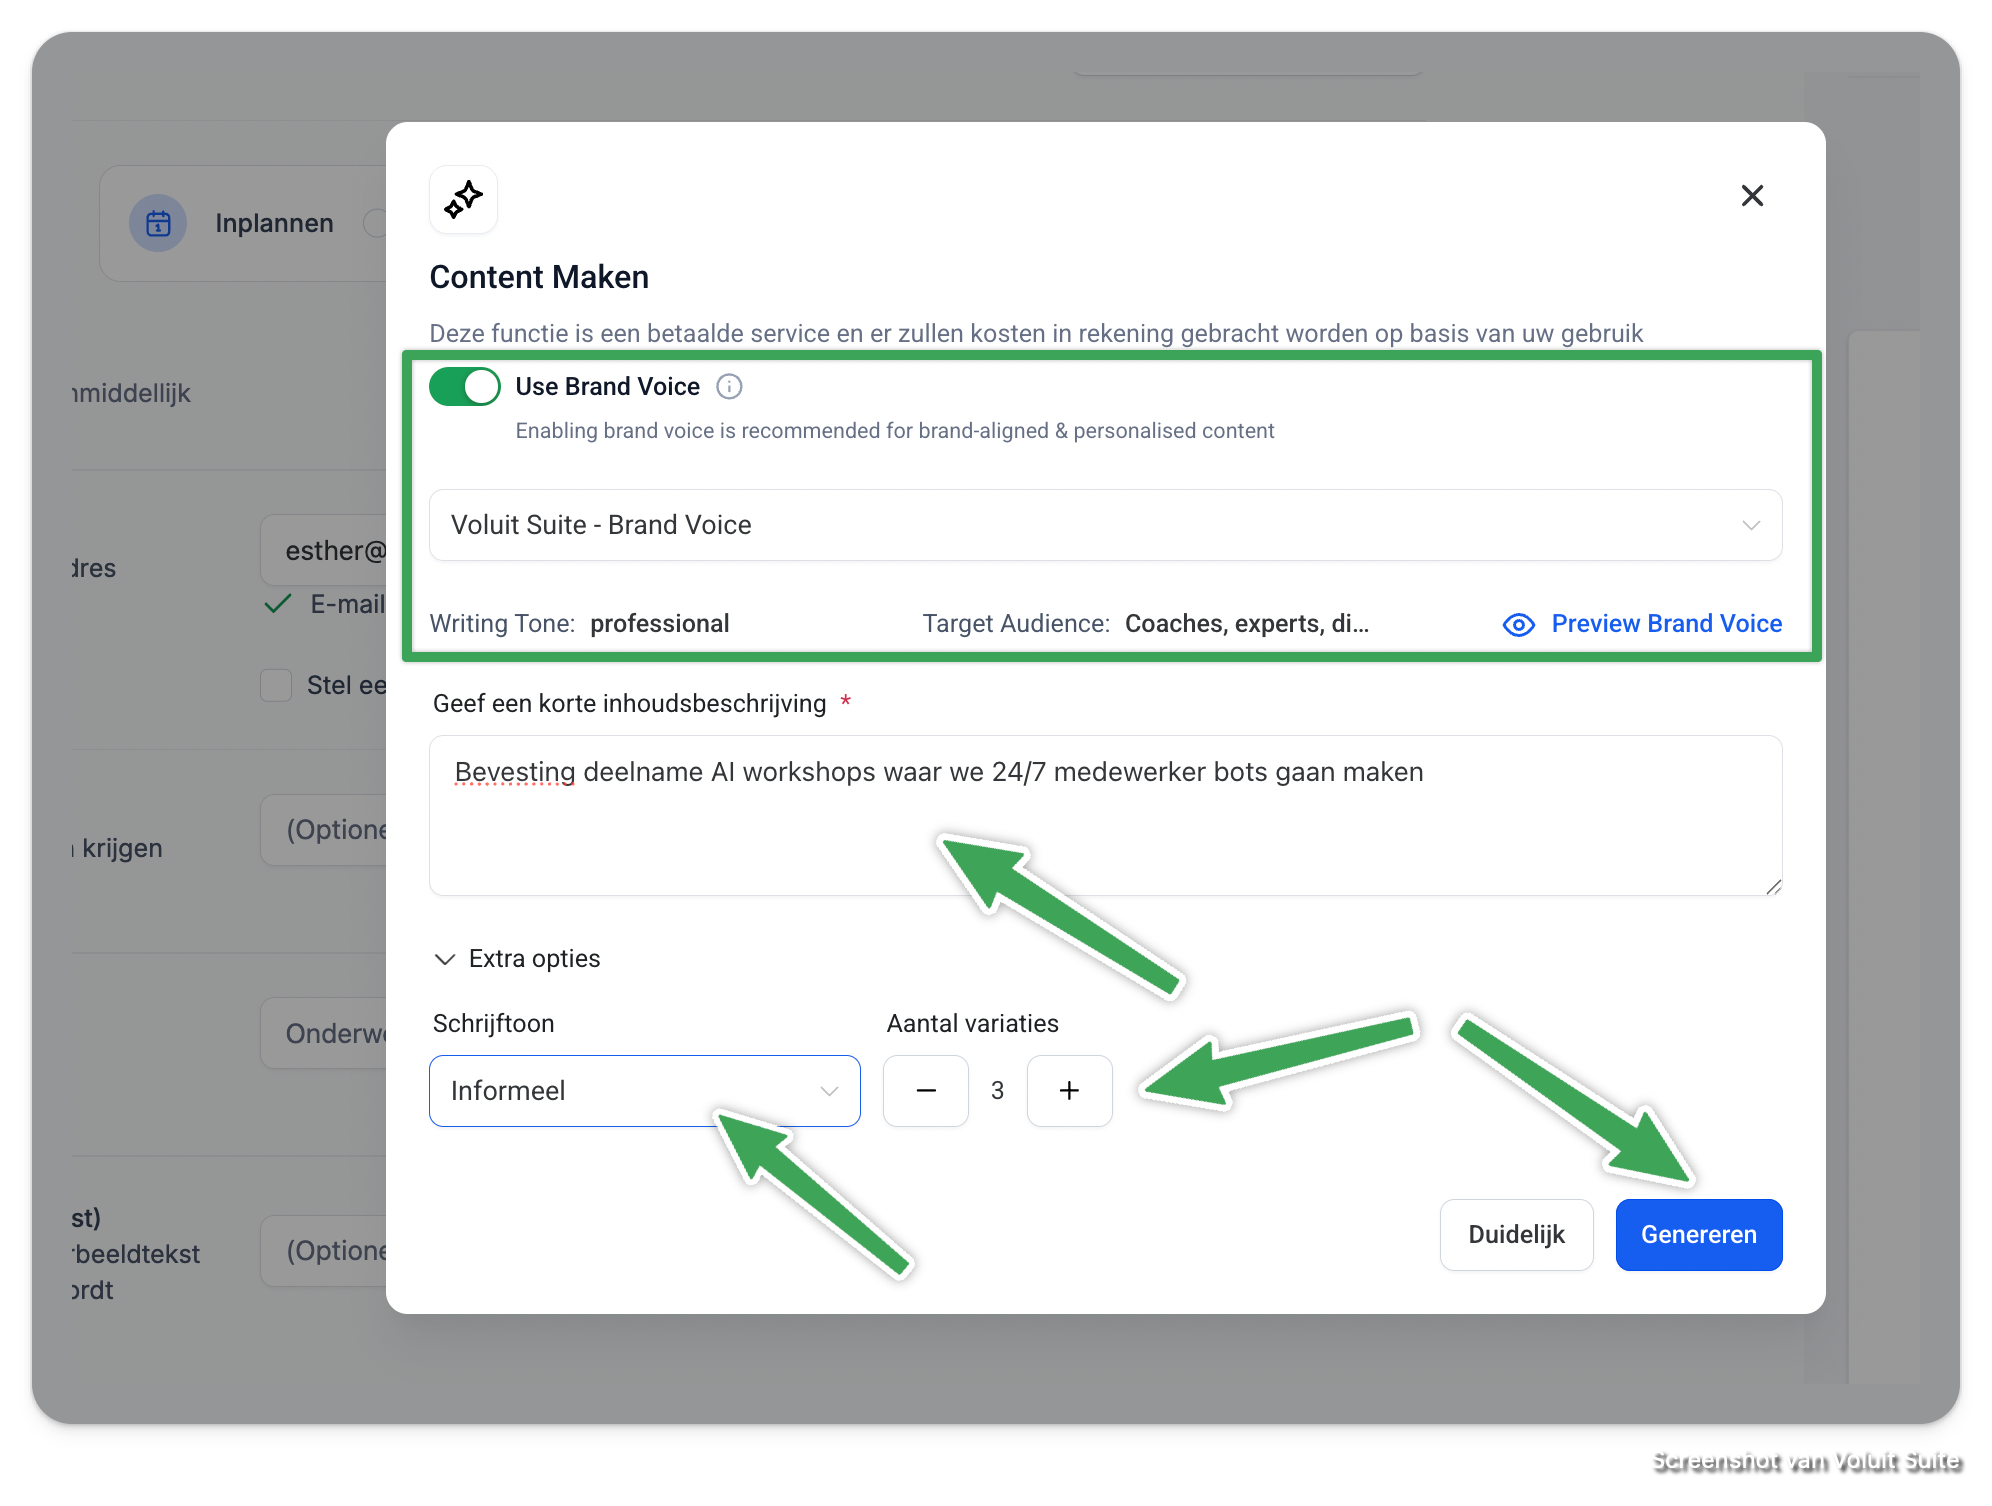Click the Brand Voice info icon

(729, 387)
